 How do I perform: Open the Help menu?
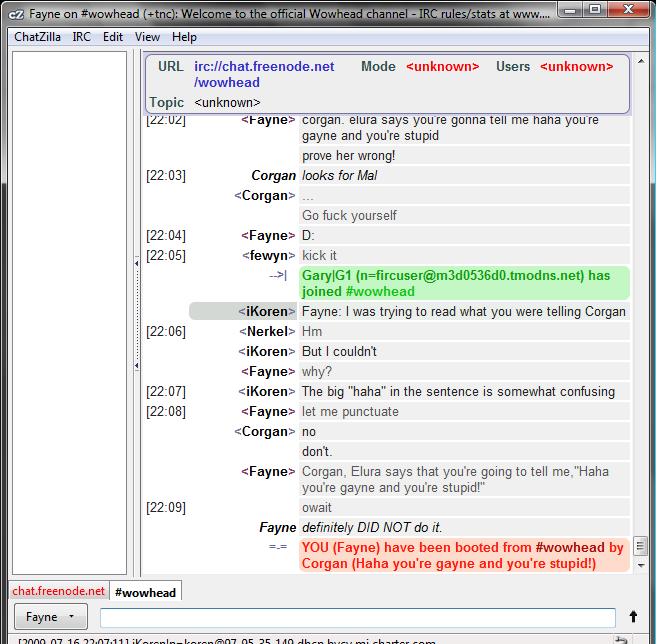[x=184, y=37]
